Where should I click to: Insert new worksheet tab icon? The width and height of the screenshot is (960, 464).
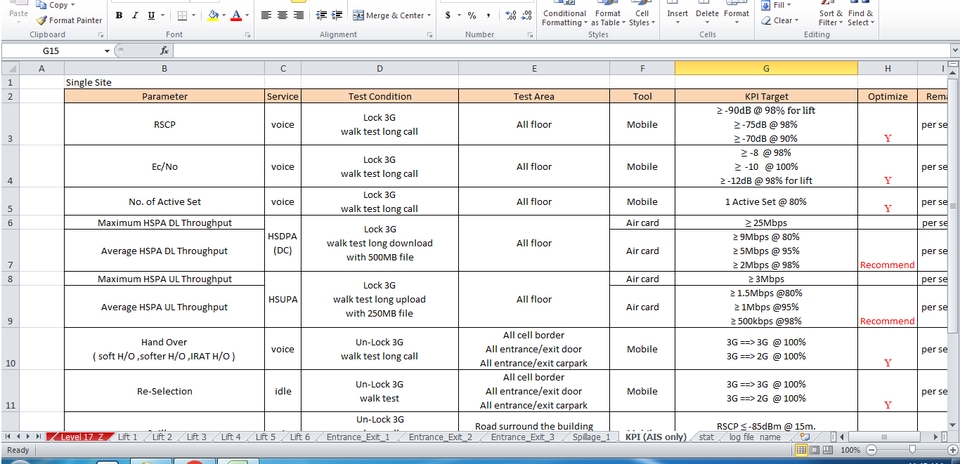(805, 436)
